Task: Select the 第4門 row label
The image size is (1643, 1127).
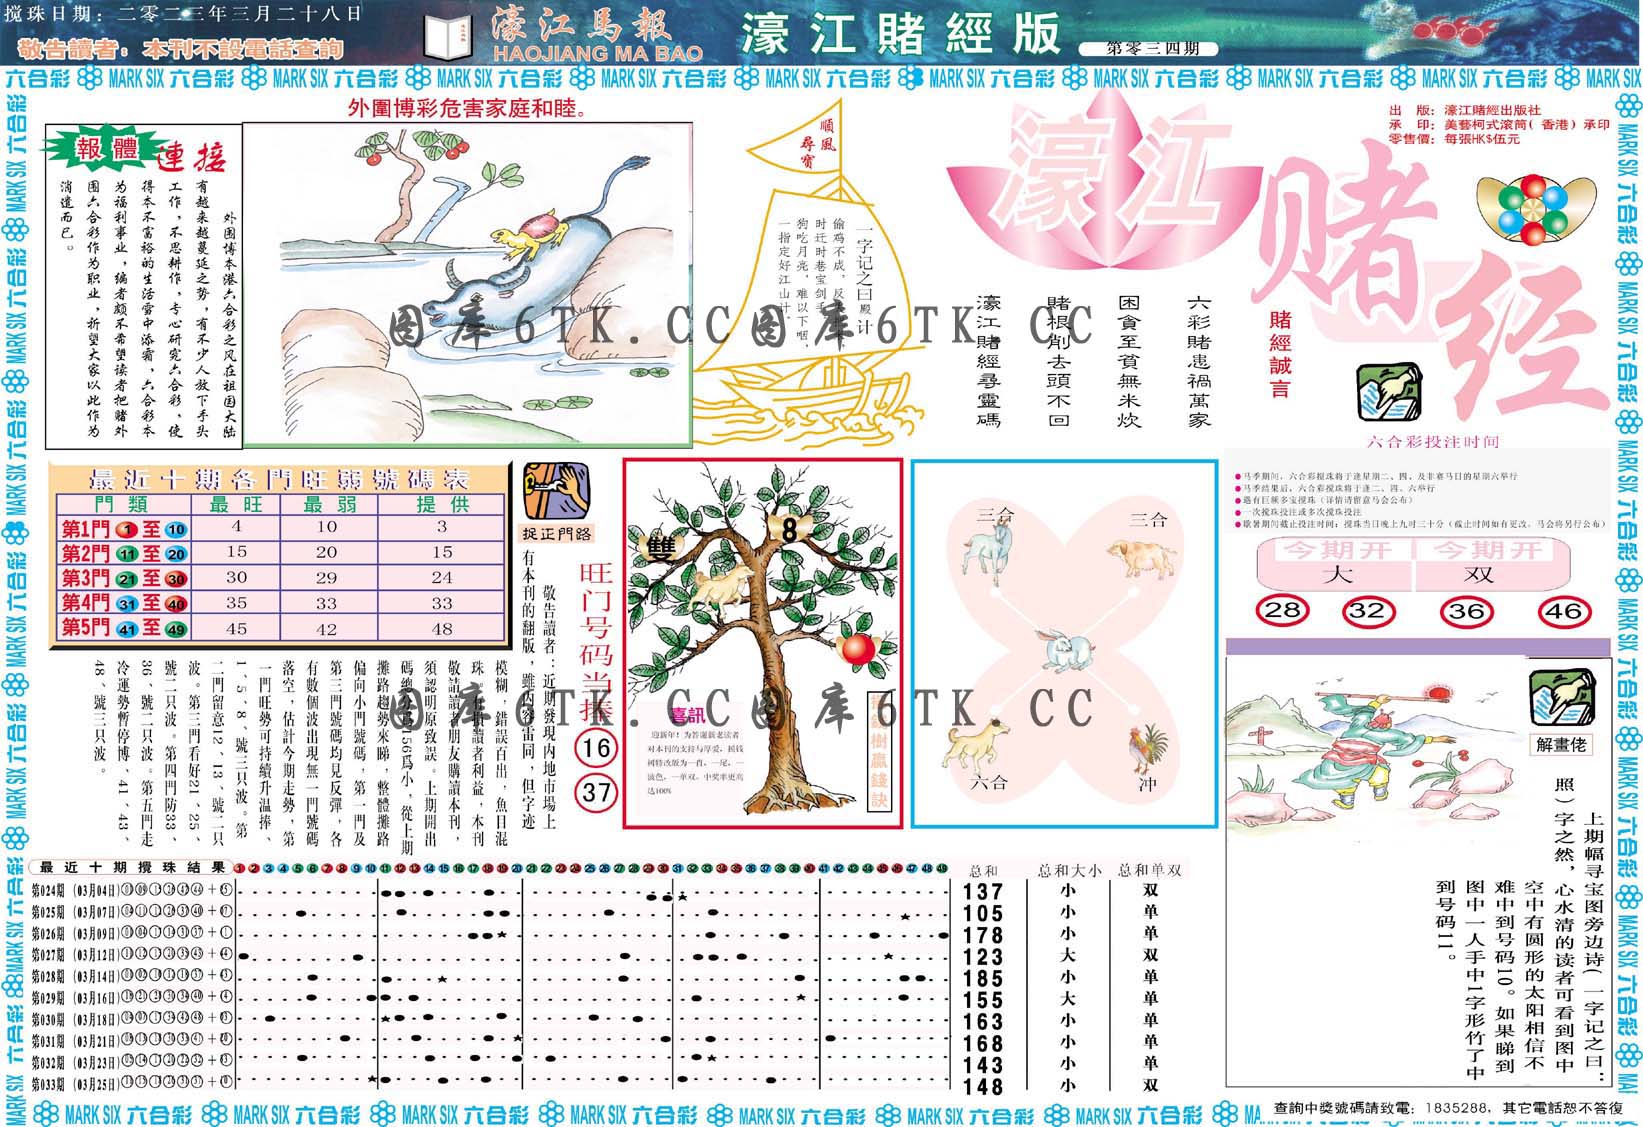Action: (x=126, y=603)
